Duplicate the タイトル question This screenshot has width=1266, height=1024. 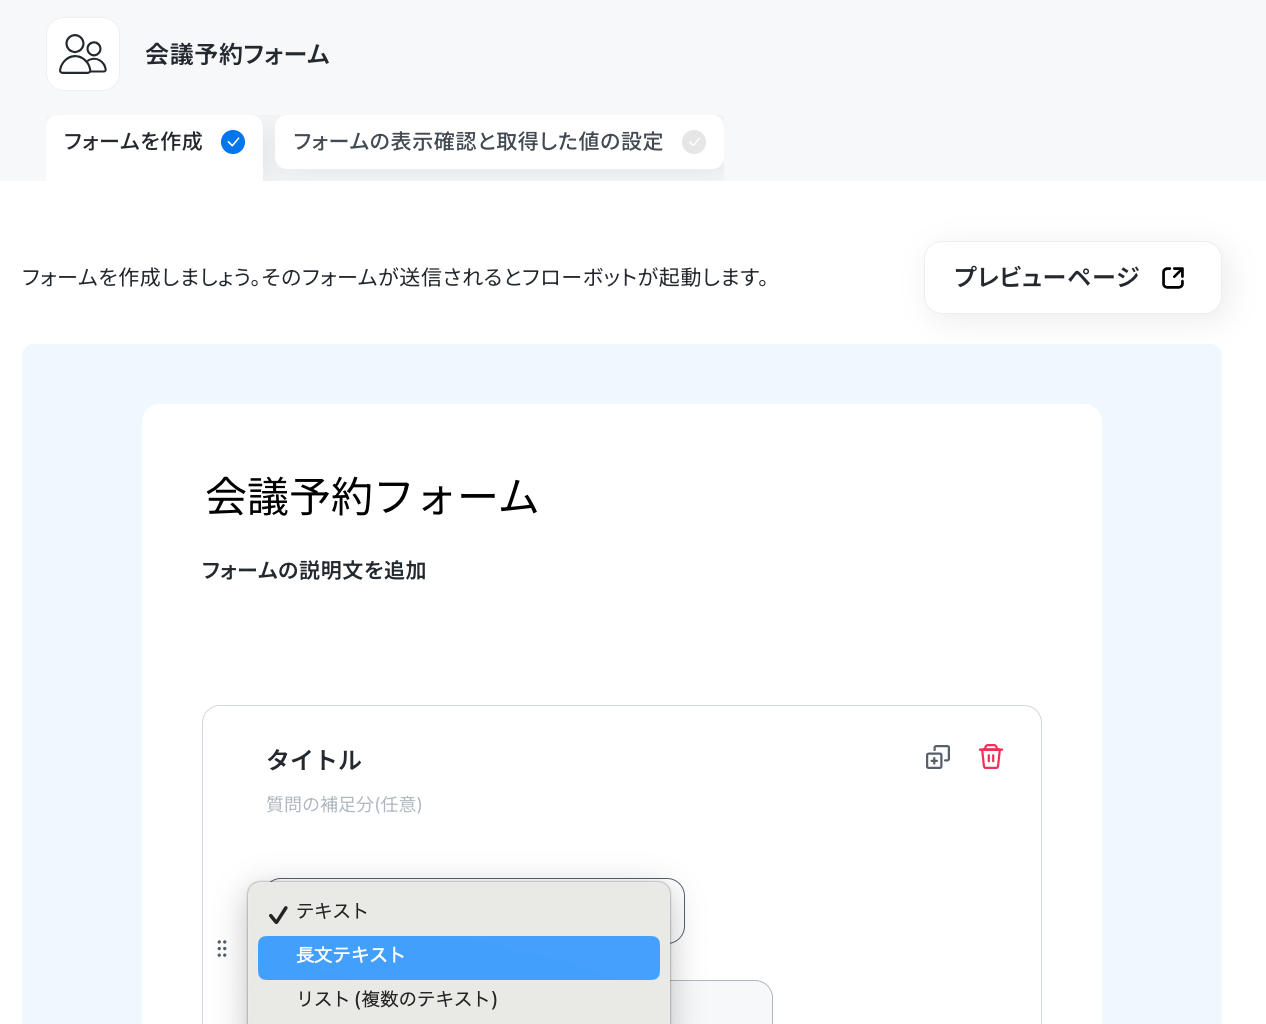[938, 758]
